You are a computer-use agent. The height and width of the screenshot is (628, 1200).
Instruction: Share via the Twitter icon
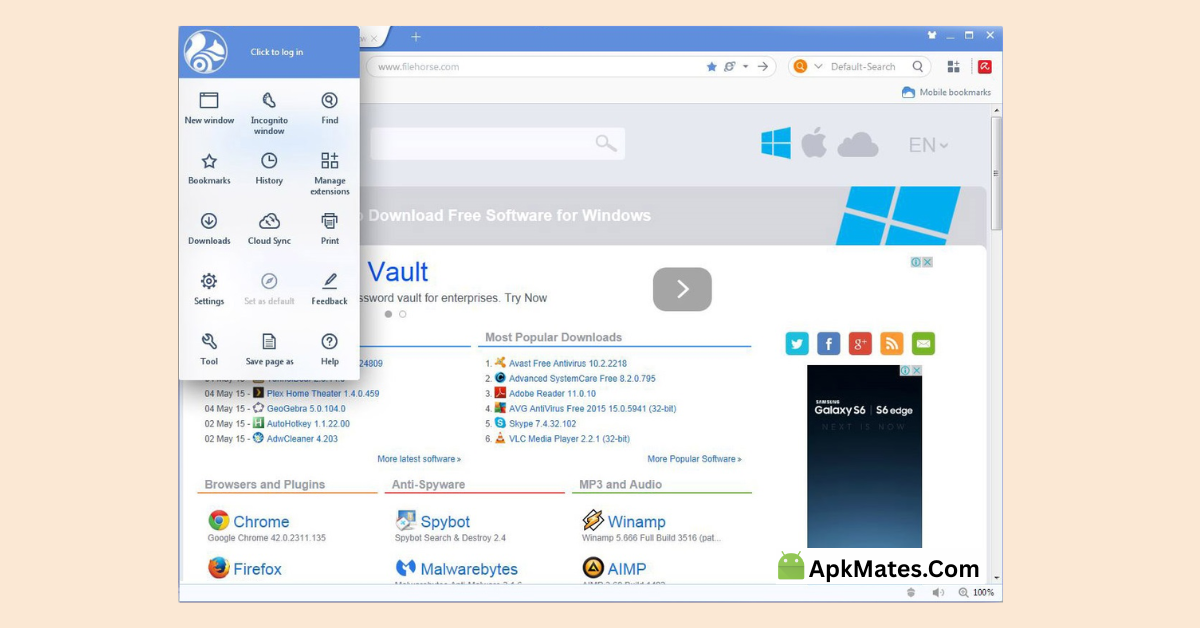point(796,343)
